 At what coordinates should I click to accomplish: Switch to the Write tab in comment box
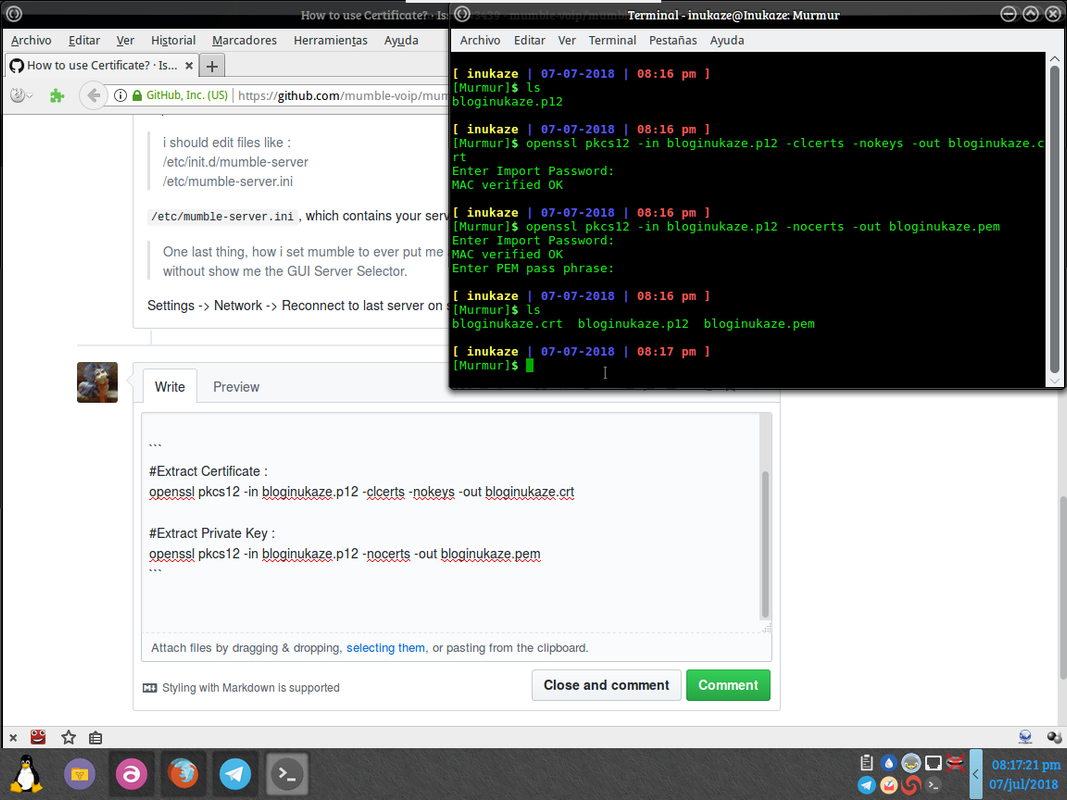[x=169, y=386]
